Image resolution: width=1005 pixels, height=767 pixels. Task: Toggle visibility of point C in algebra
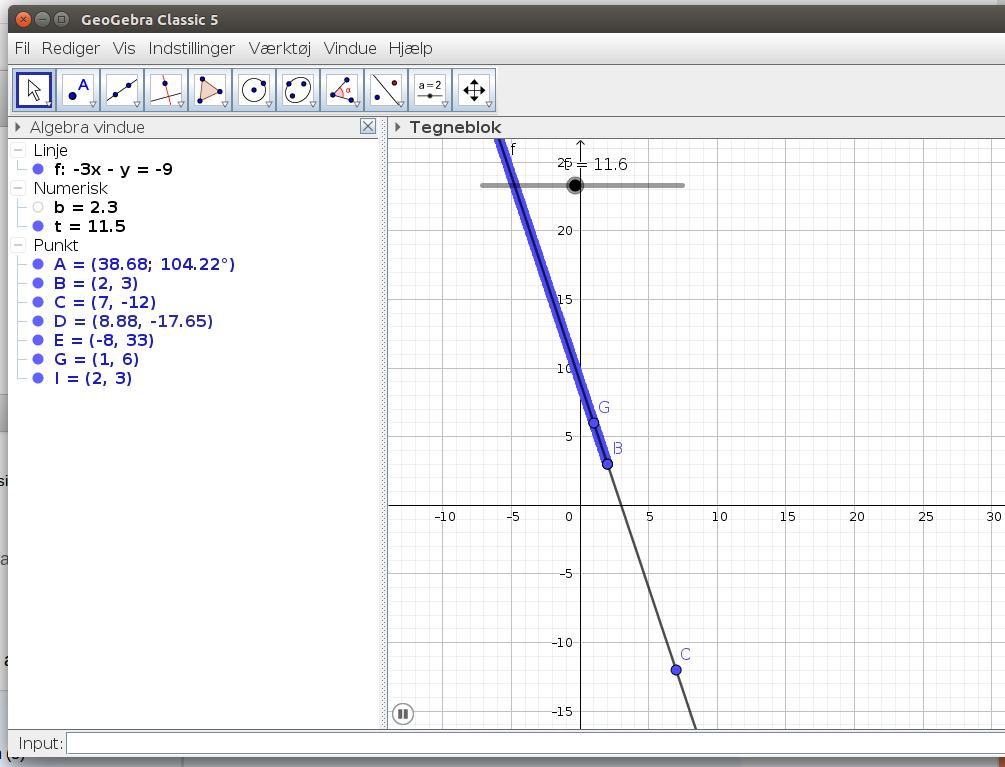(38, 302)
